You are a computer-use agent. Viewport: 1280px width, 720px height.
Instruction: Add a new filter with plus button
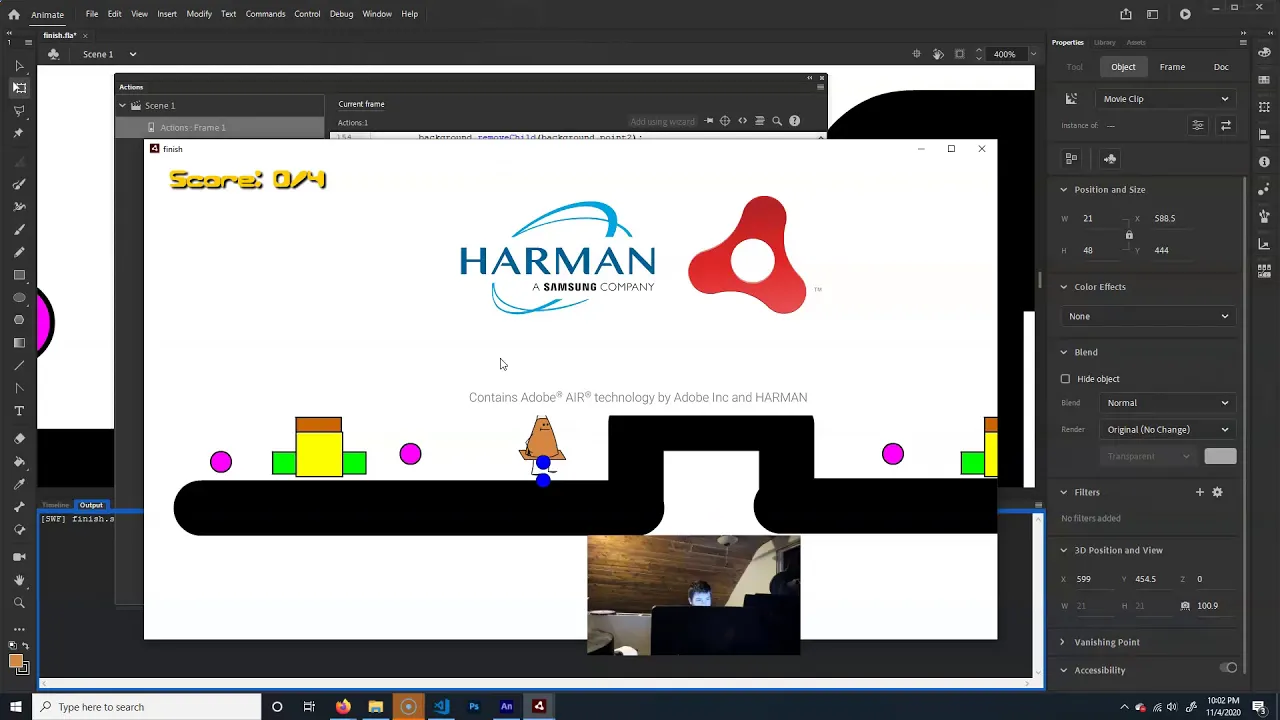pyautogui.click(x=1200, y=492)
